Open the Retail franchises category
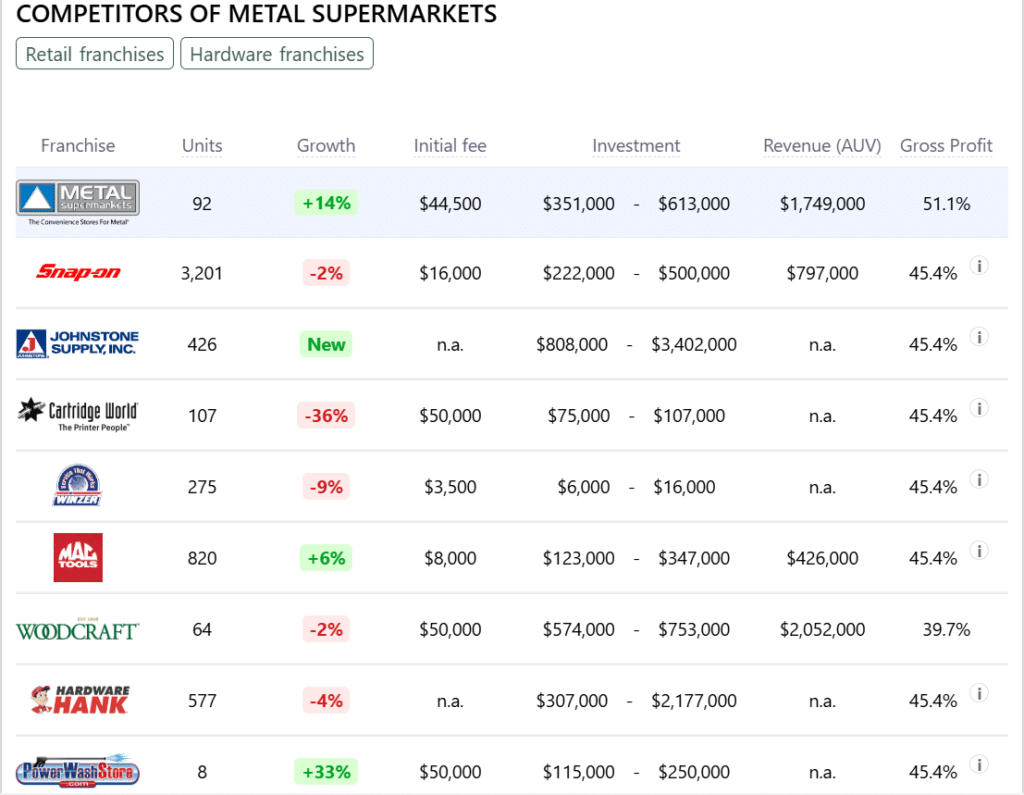Viewport: 1024px width, 795px height. coord(95,54)
